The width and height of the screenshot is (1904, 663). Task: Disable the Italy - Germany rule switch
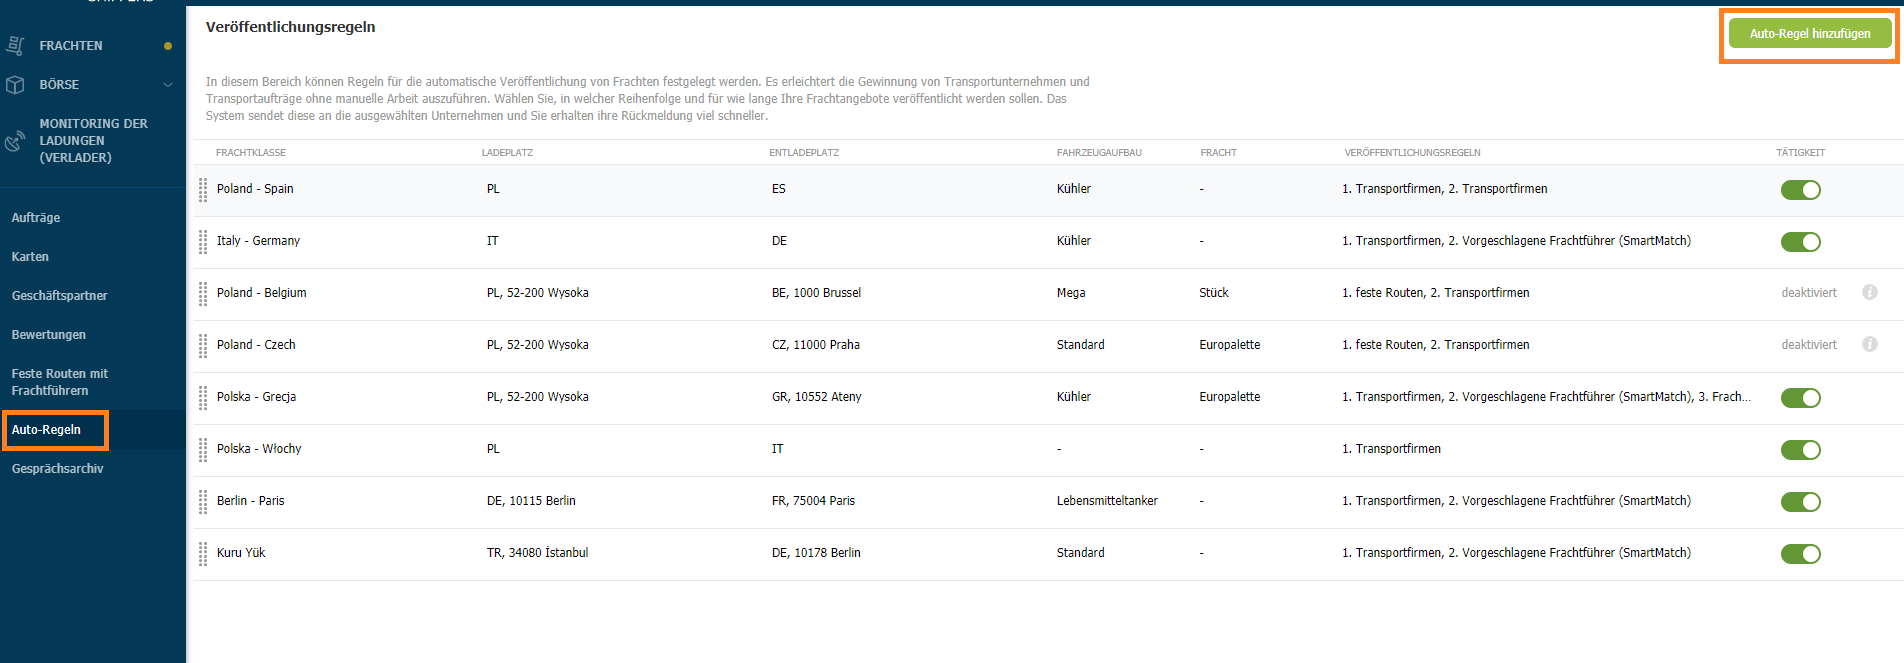(1800, 242)
